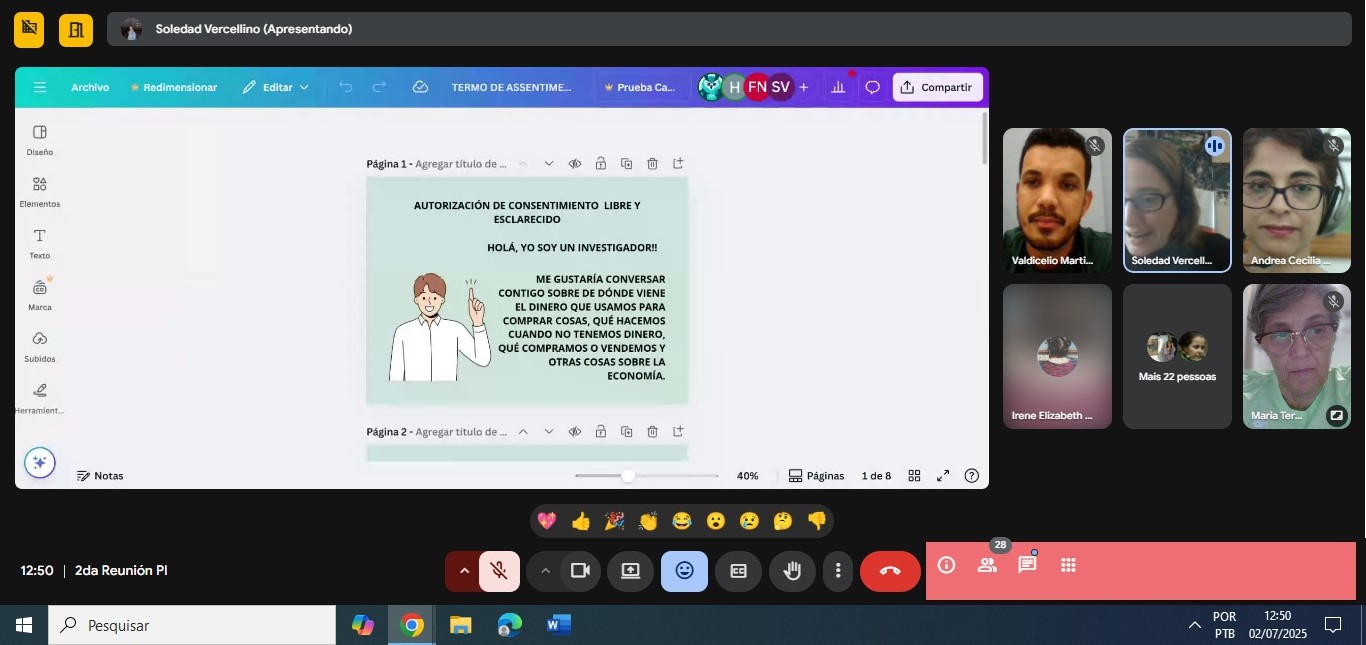1366x645 pixels.
Task: Open more options three-dot menu
Action: pos(838,571)
